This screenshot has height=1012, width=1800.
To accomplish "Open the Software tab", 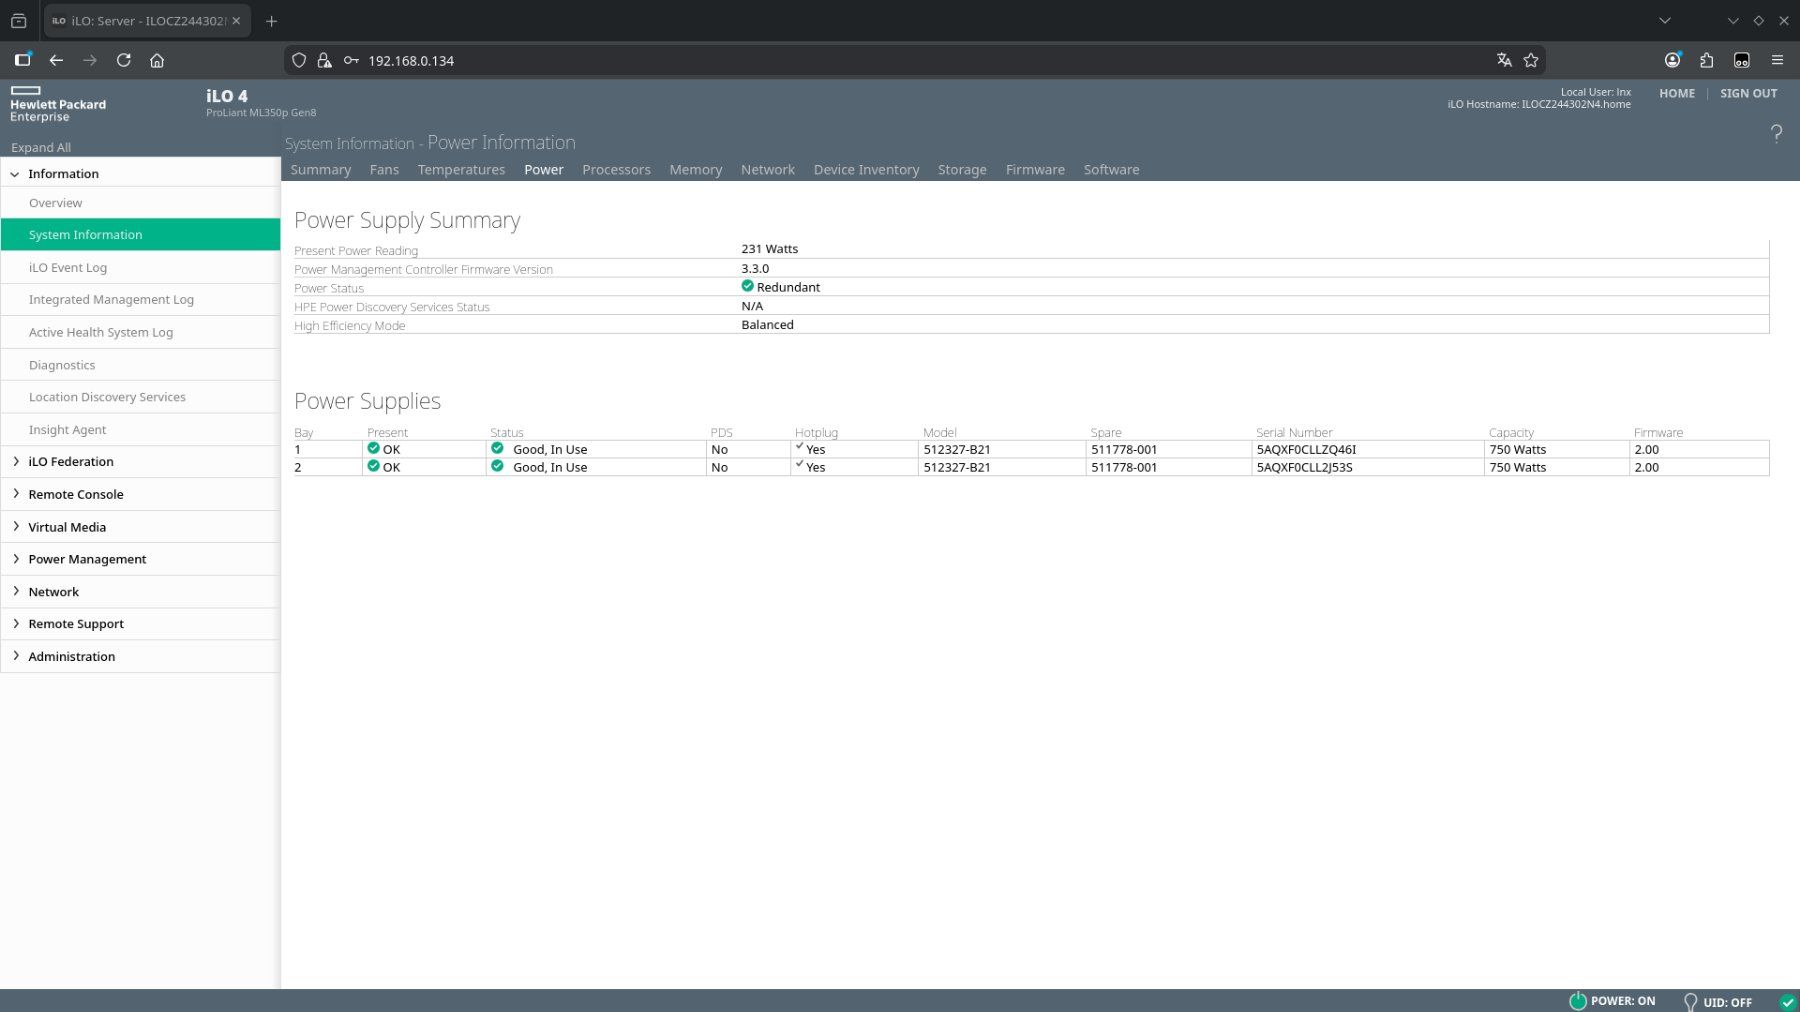I will tap(1111, 170).
